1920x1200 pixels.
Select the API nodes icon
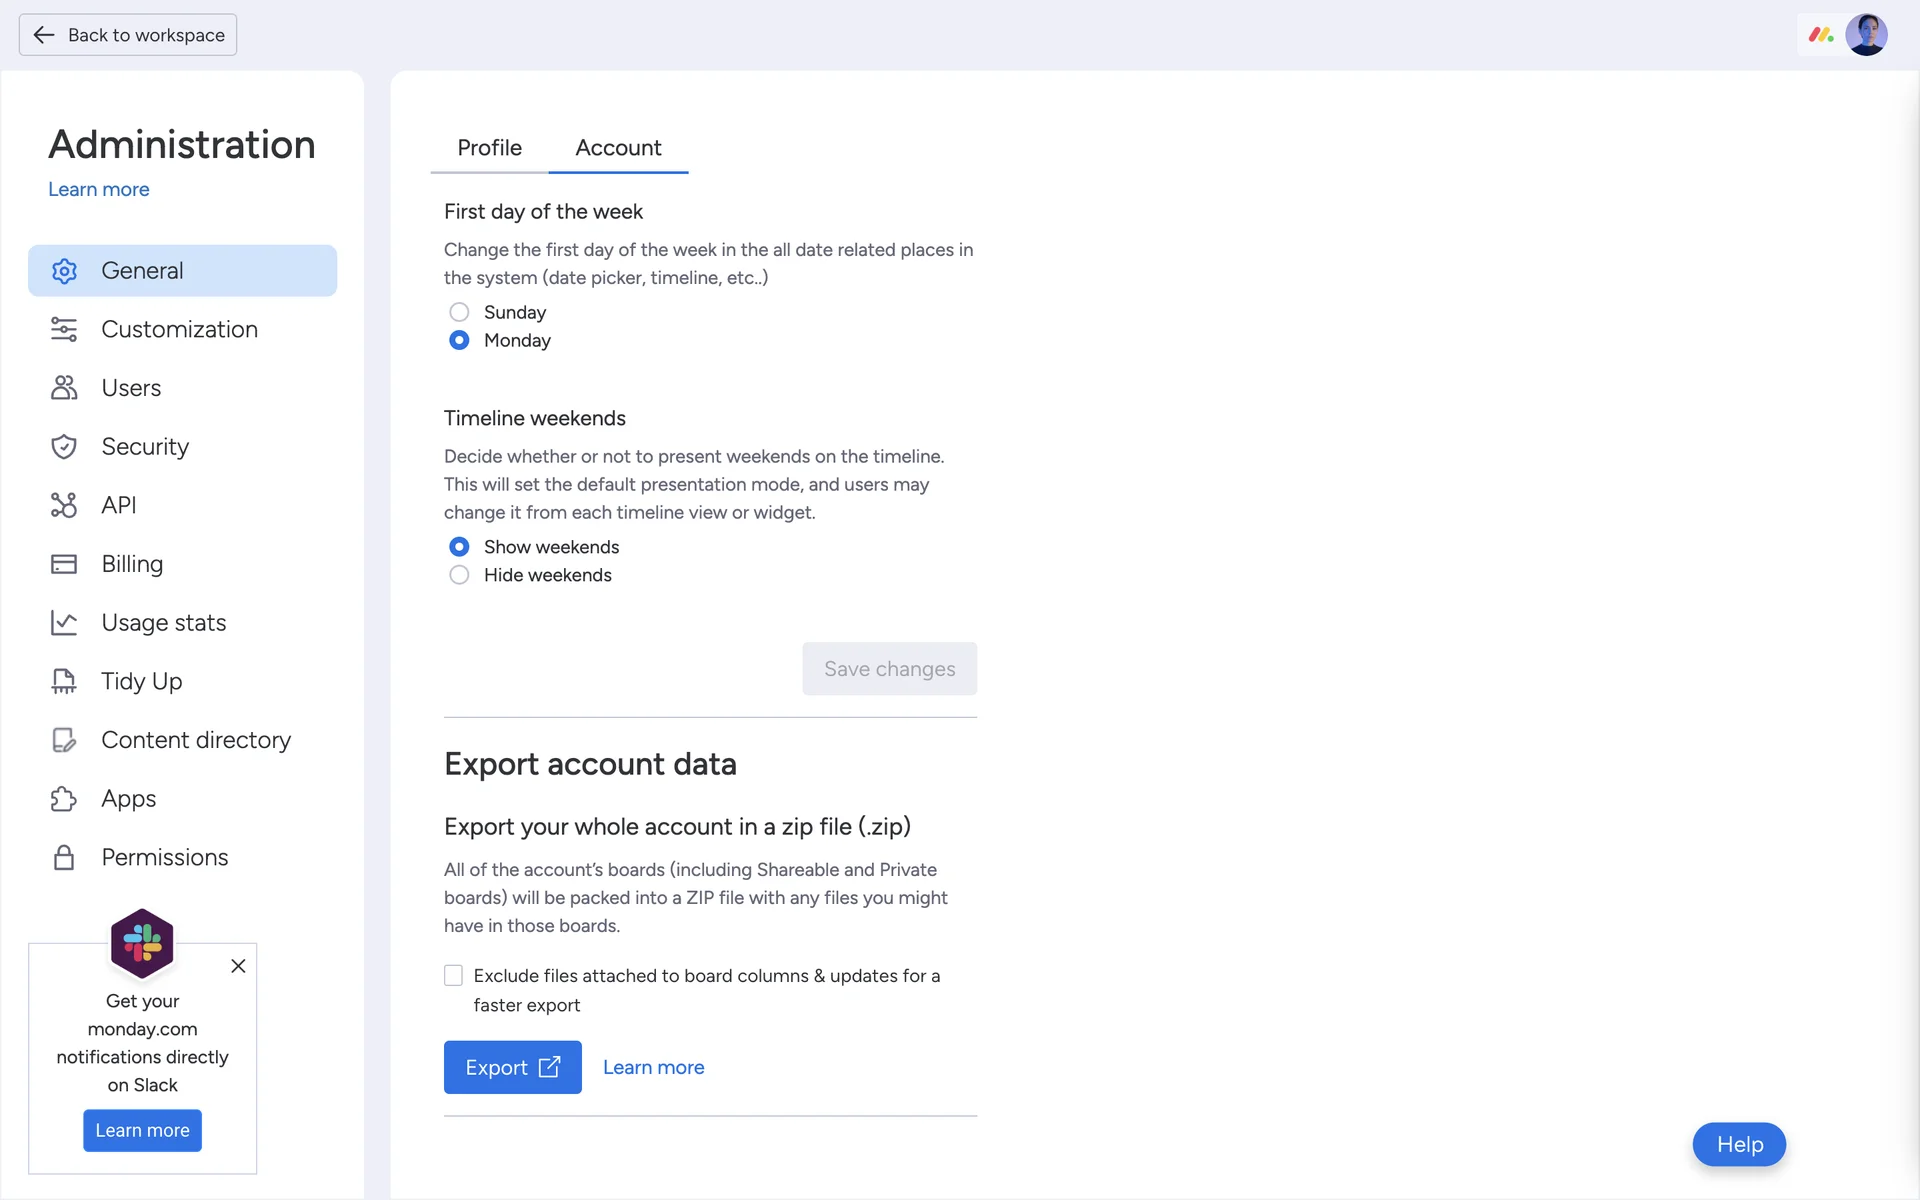coord(64,505)
